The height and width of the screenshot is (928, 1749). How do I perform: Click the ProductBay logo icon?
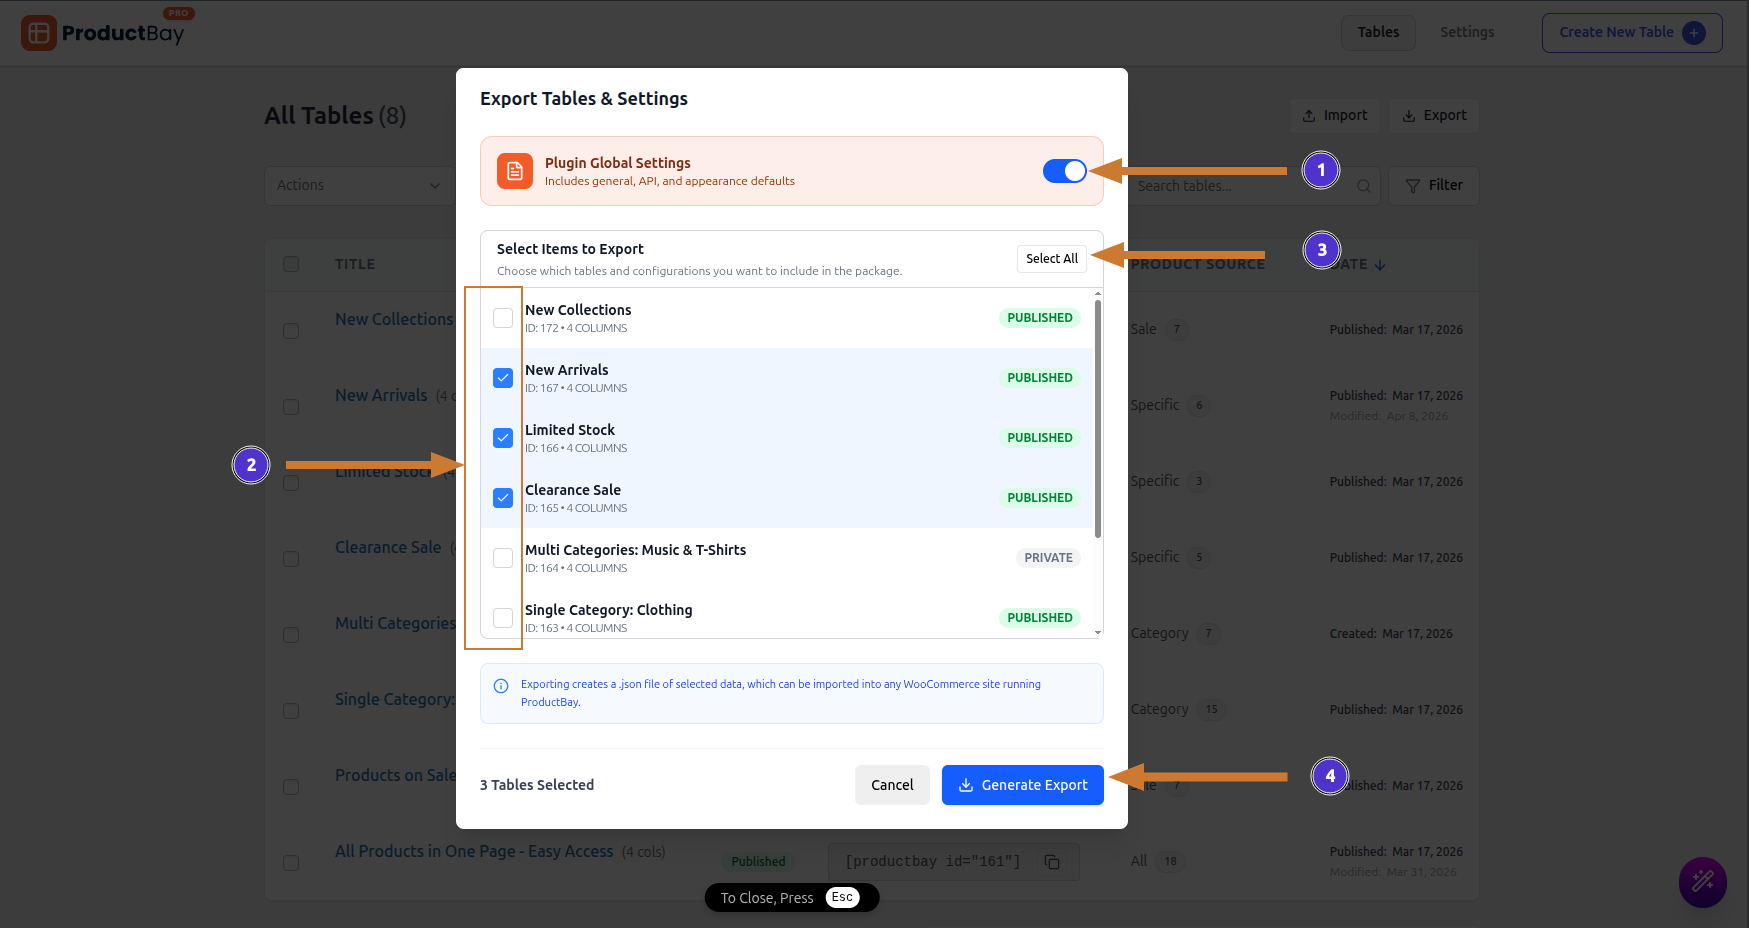coord(39,33)
